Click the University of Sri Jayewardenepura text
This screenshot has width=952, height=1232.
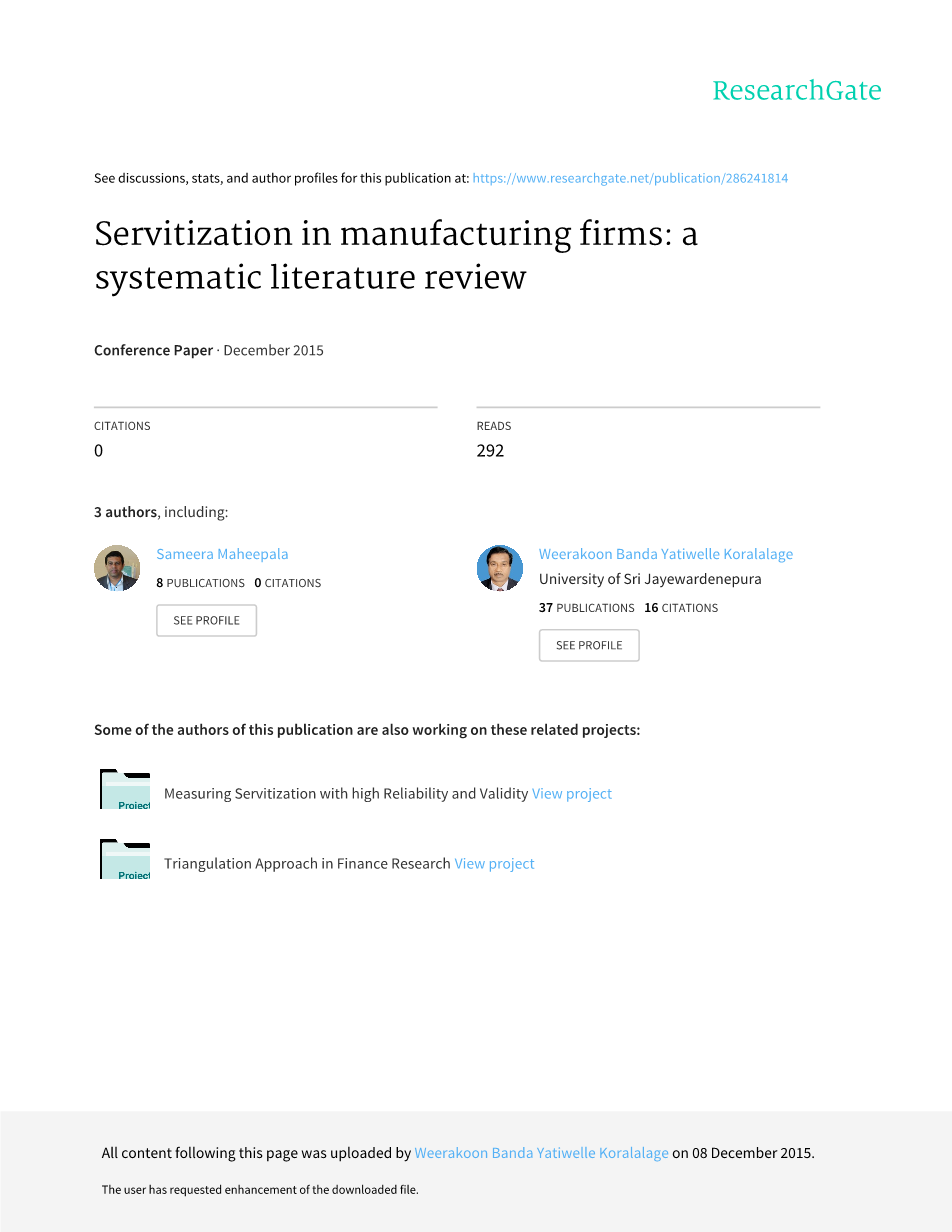click(x=650, y=579)
